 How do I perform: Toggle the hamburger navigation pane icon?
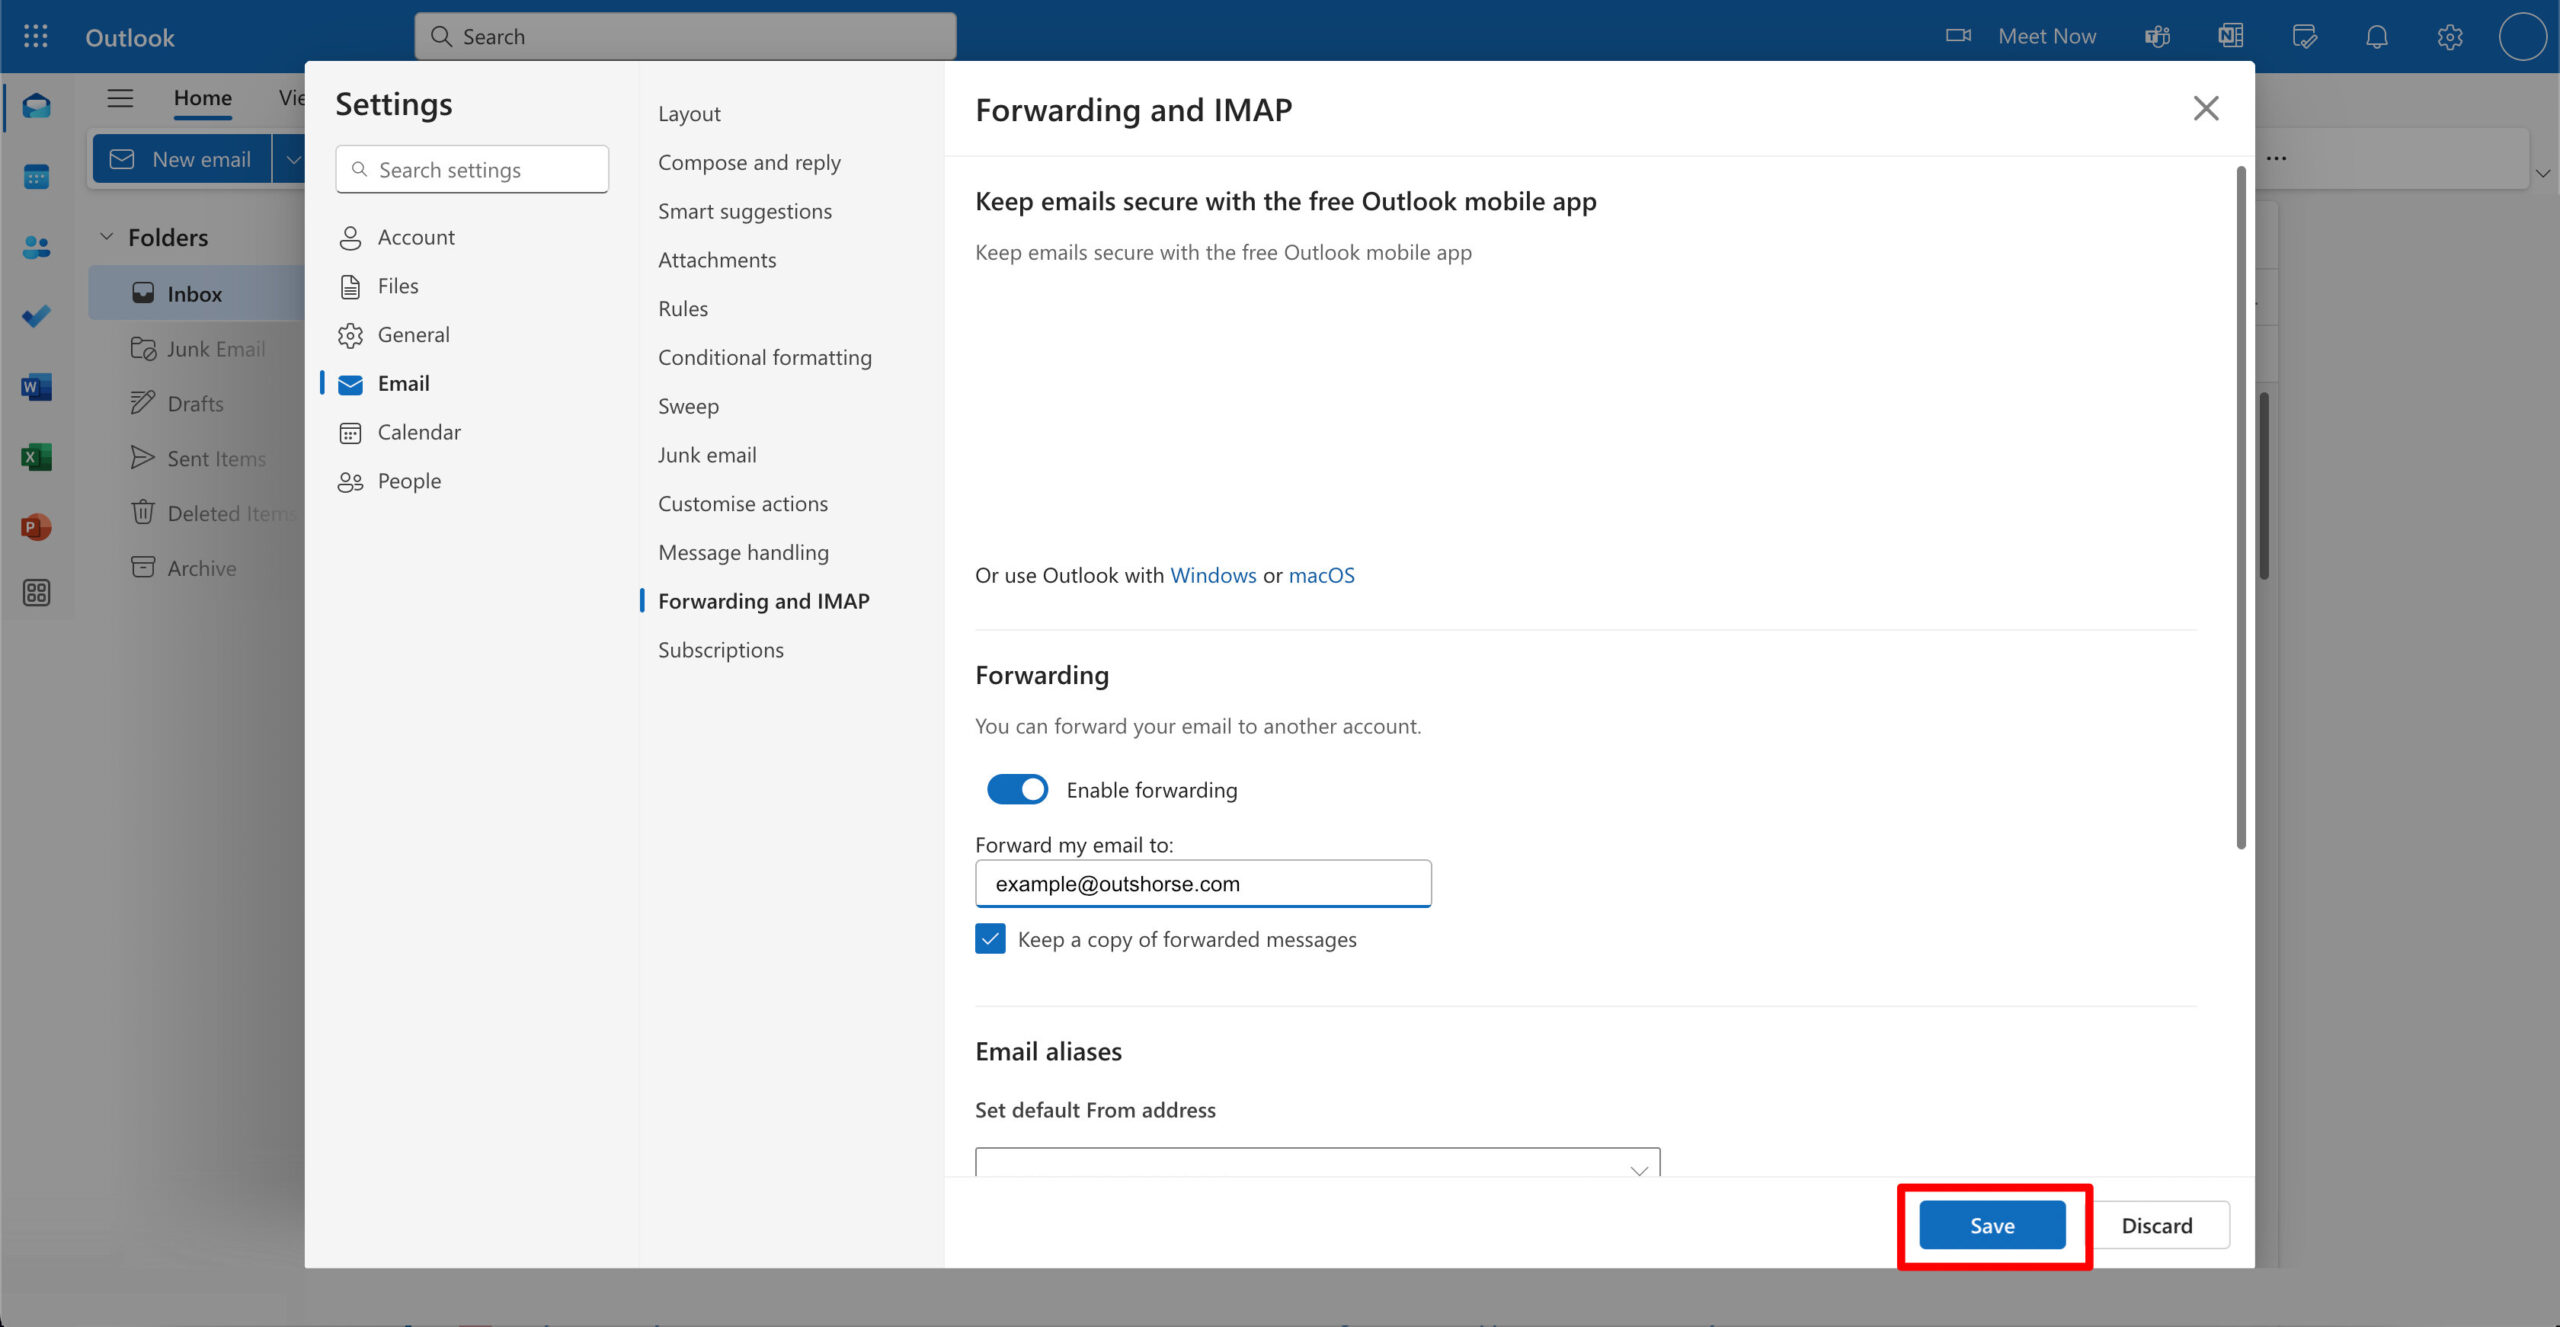pos(120,98)
